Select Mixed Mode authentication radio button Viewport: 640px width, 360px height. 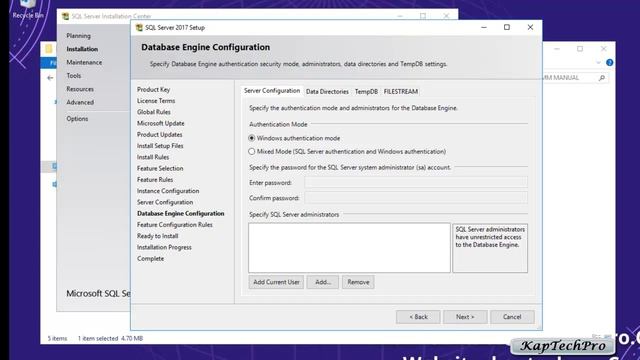[252, 151]
